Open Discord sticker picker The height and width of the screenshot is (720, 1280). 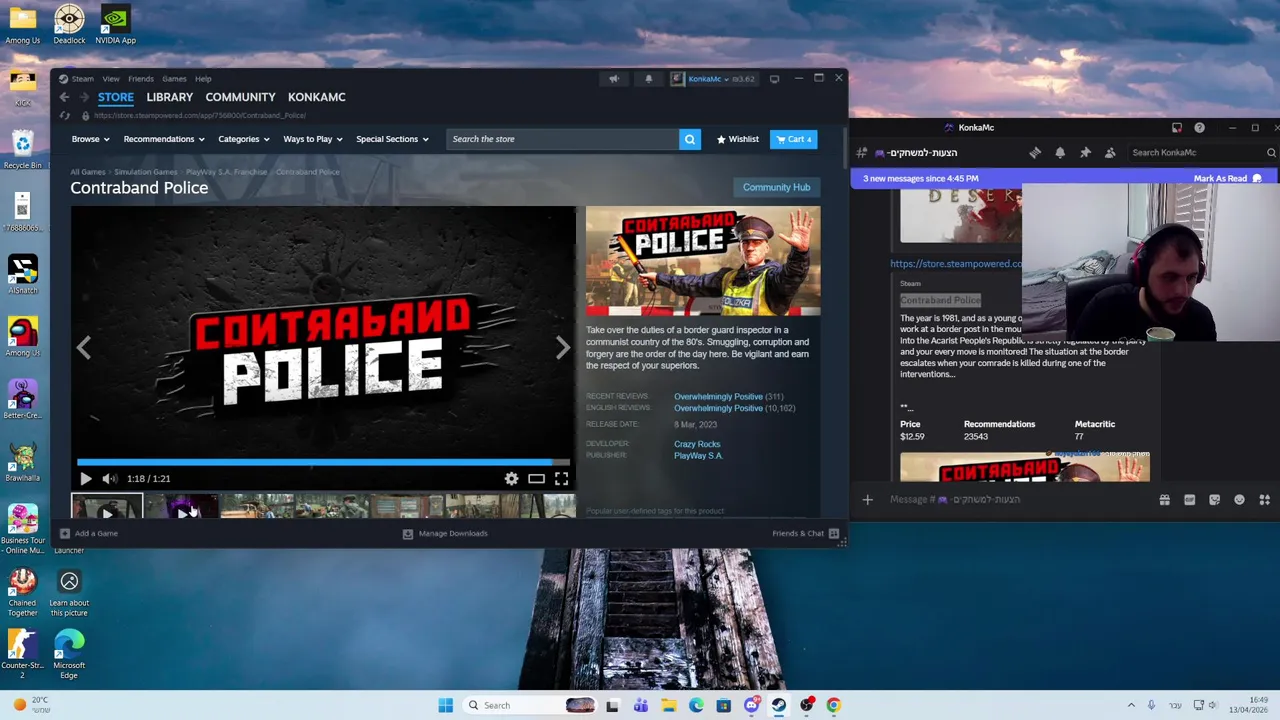(1214, 500)
